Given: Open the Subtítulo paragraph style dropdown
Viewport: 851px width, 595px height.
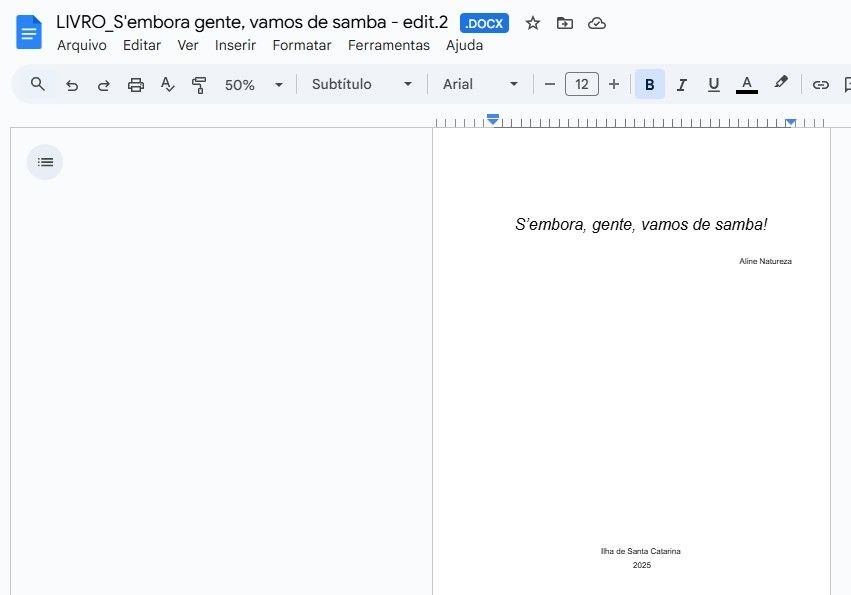Looking at the screenshot, I should [361, 85].
